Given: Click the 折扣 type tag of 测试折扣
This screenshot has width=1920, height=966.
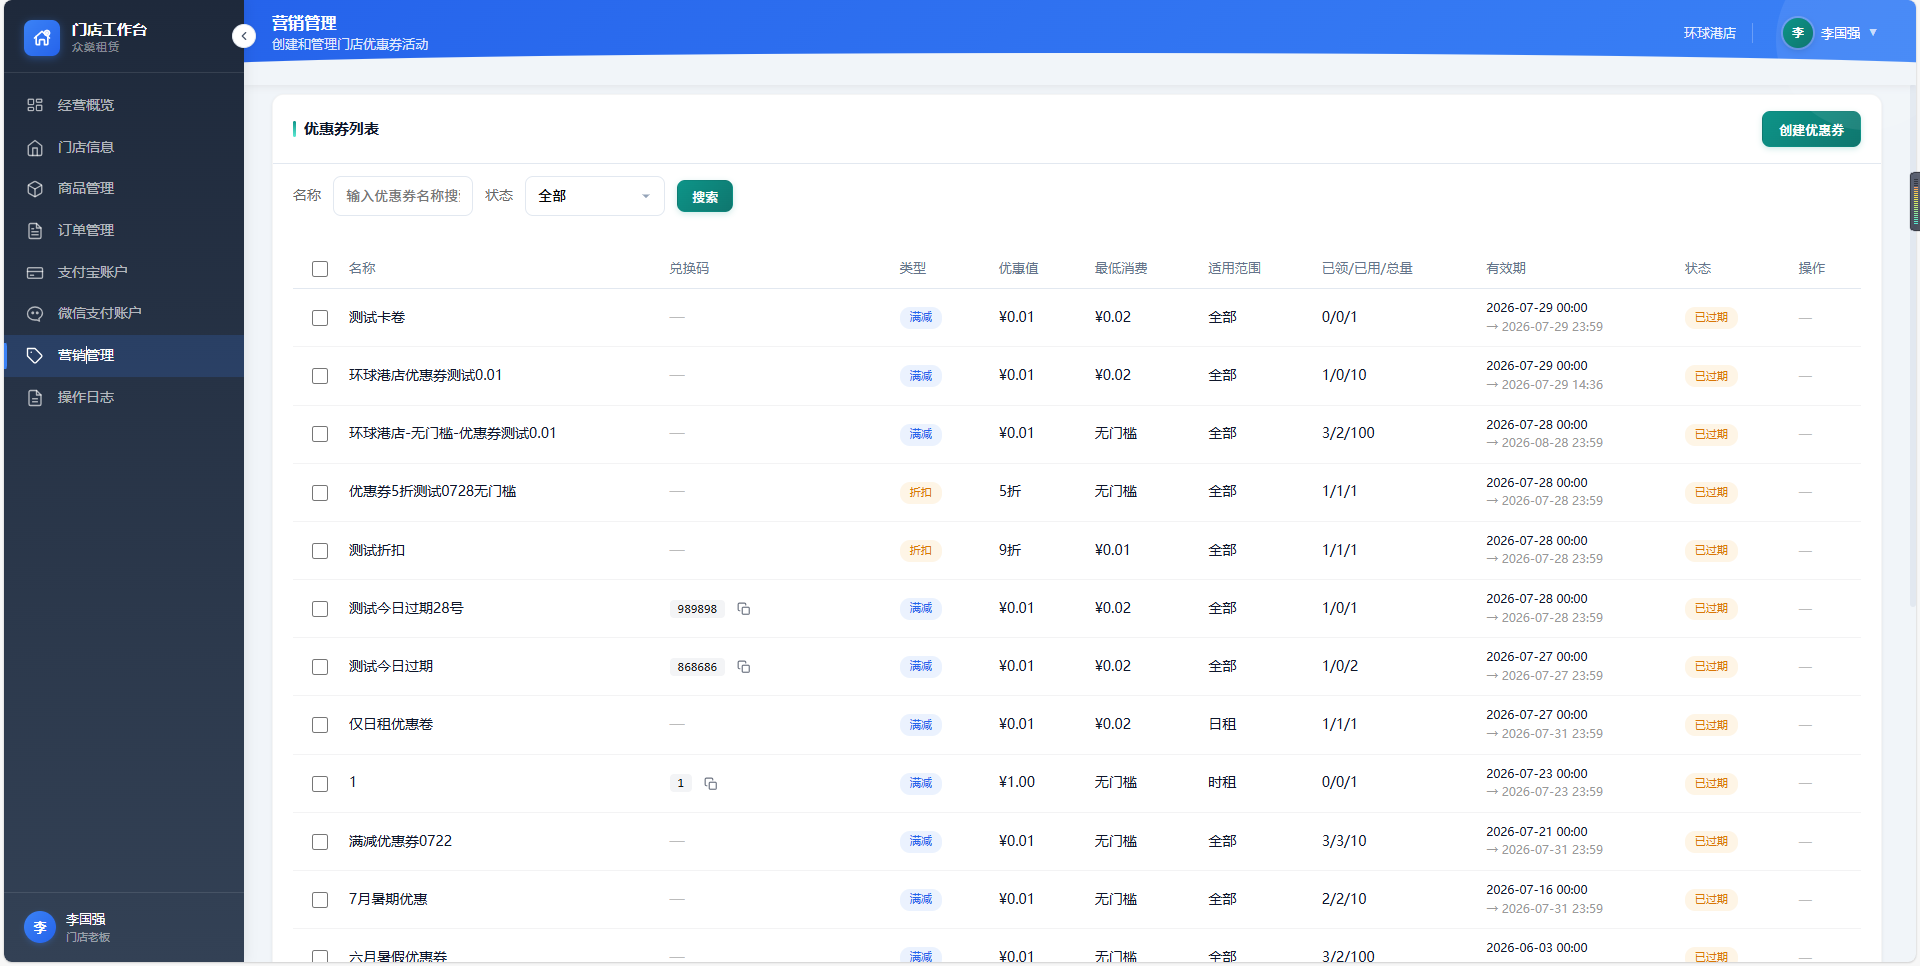Looking at the screenshot, I should click(920, 550).
